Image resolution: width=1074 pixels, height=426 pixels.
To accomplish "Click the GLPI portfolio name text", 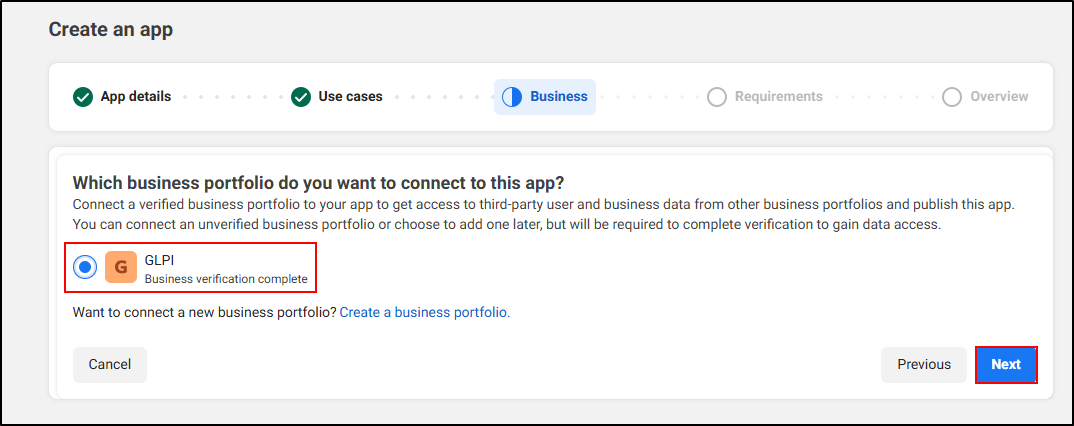I will (160, 260).
